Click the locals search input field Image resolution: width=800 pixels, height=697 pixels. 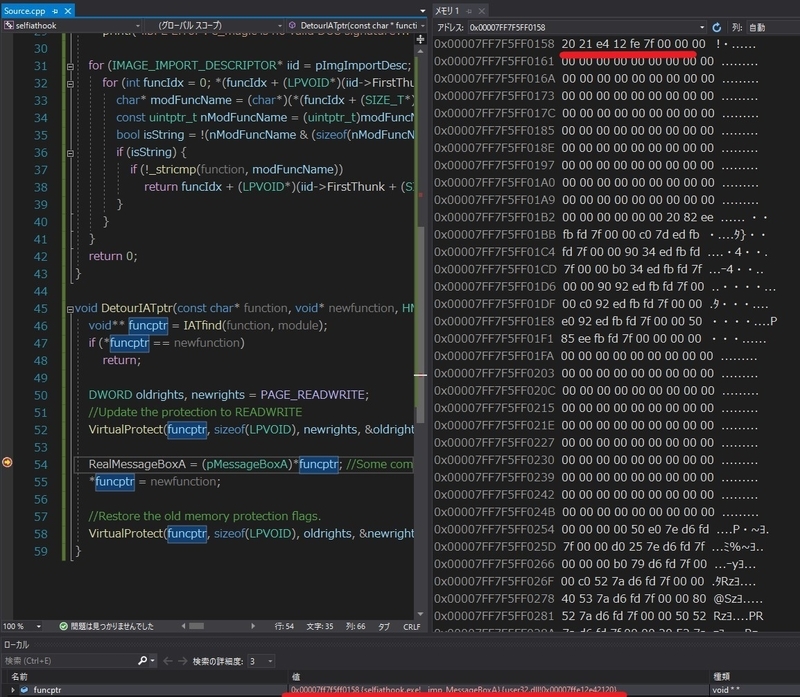click(69, 661)
